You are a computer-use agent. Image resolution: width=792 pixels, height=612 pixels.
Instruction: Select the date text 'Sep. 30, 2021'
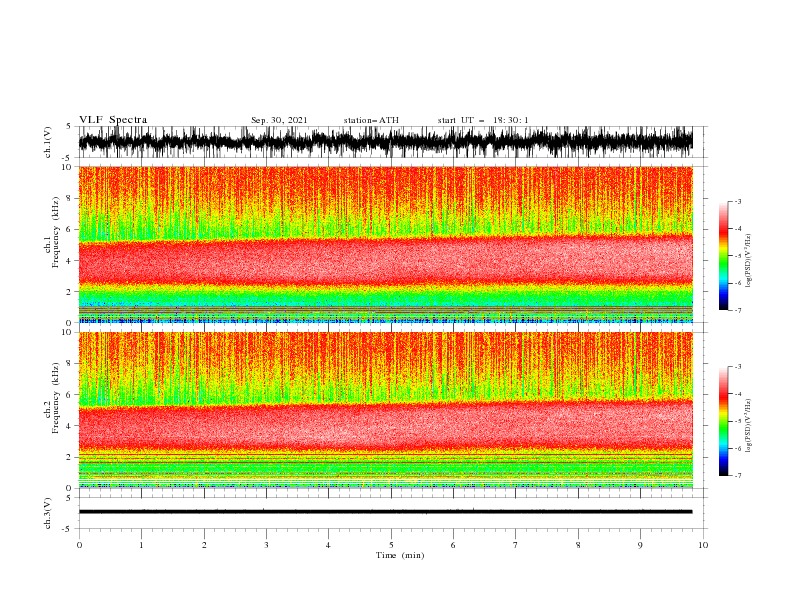(x=279, y=120)
